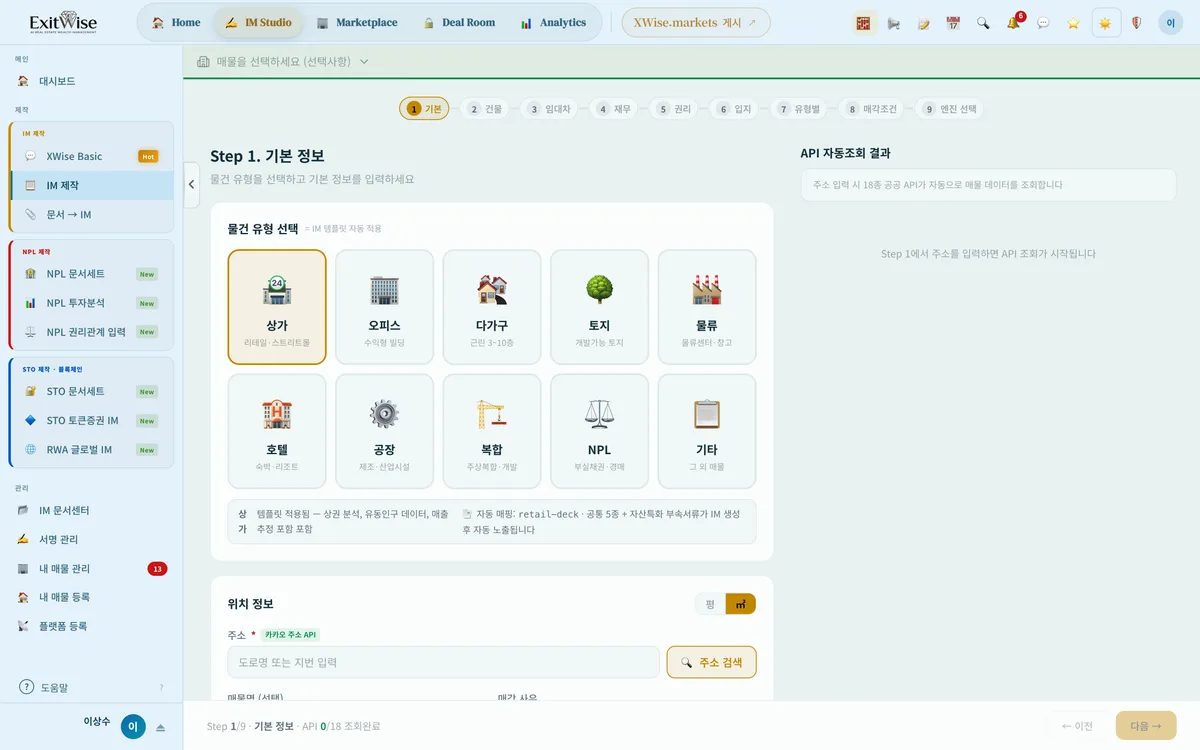Go to the Home tab

point(176,22)
